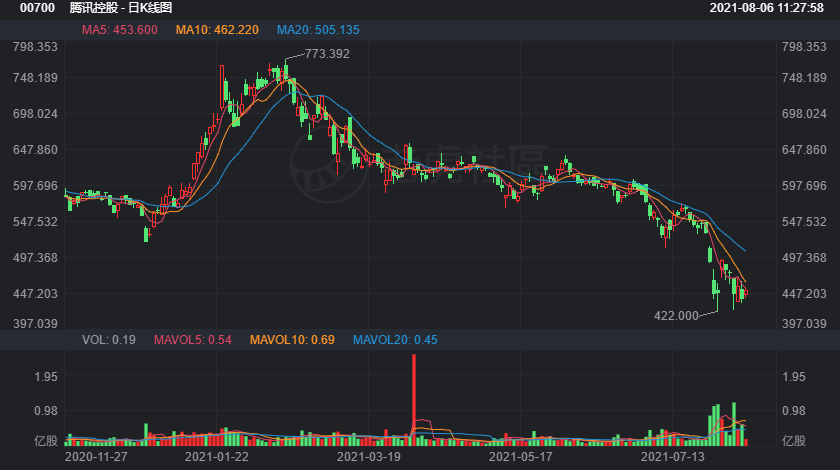Click the right axis 798.353 price label
Screen dimensions: 840x470
pyautogui.click(x=804, y=47)
